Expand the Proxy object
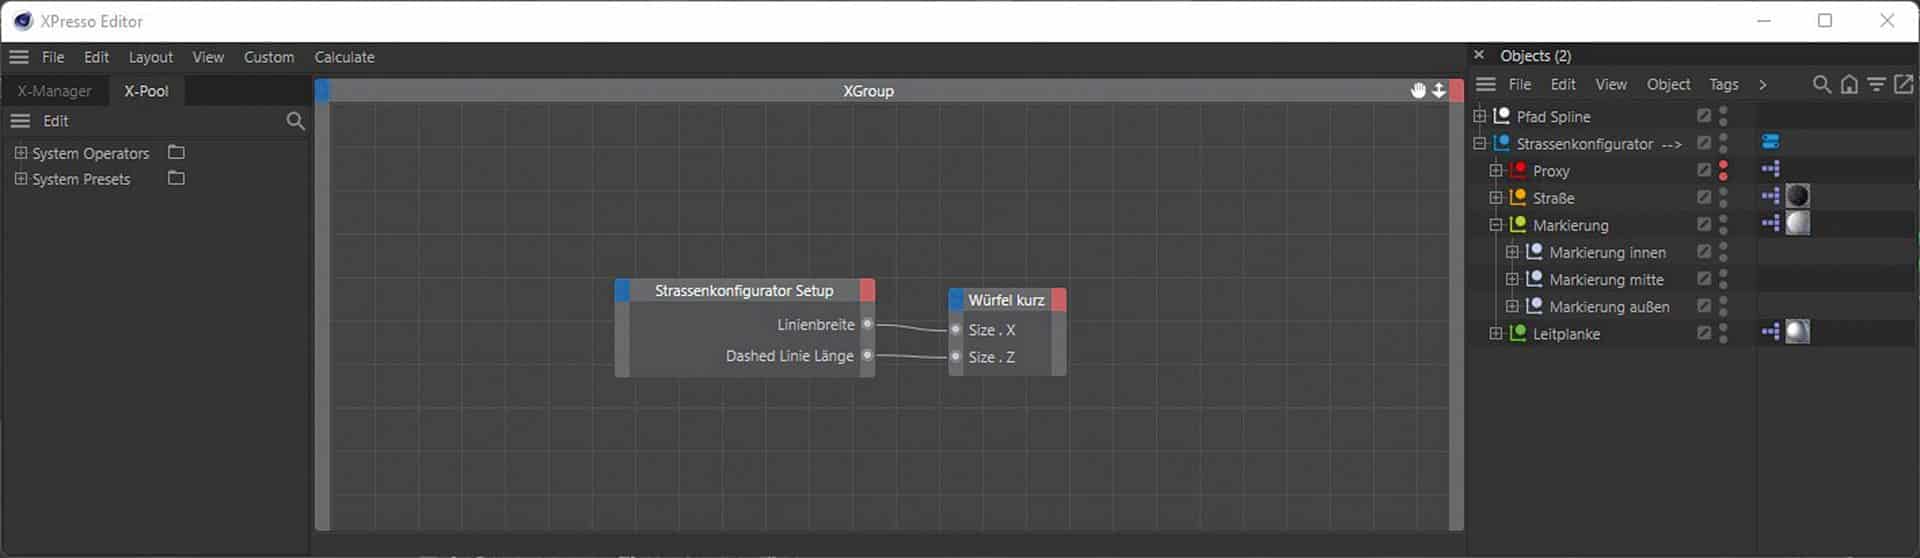The height and width of the screenshot is (558, 1920). 1496,170
